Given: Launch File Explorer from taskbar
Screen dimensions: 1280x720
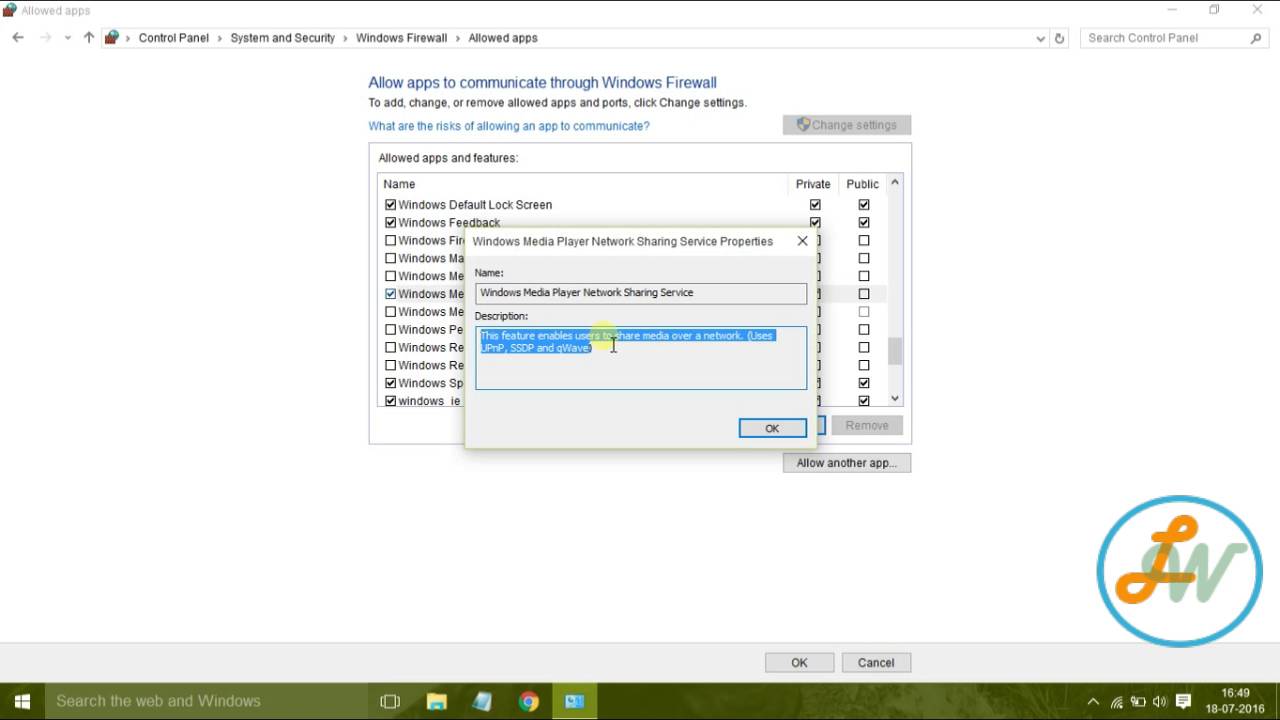Looking at the screenshot, I should pyautogui.click(x=436, y=701).
